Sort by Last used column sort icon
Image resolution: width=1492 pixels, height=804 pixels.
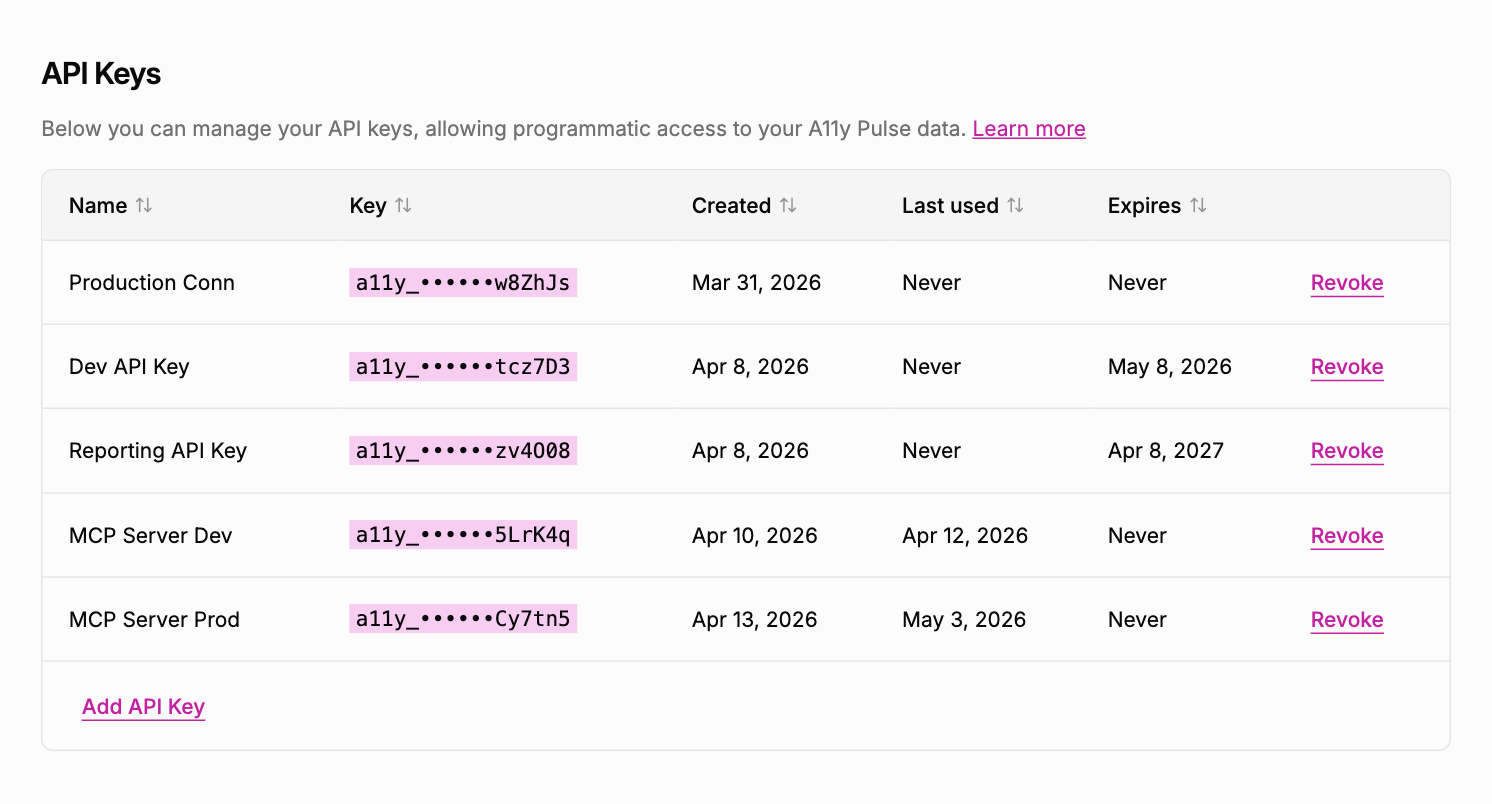(1015, 205)
